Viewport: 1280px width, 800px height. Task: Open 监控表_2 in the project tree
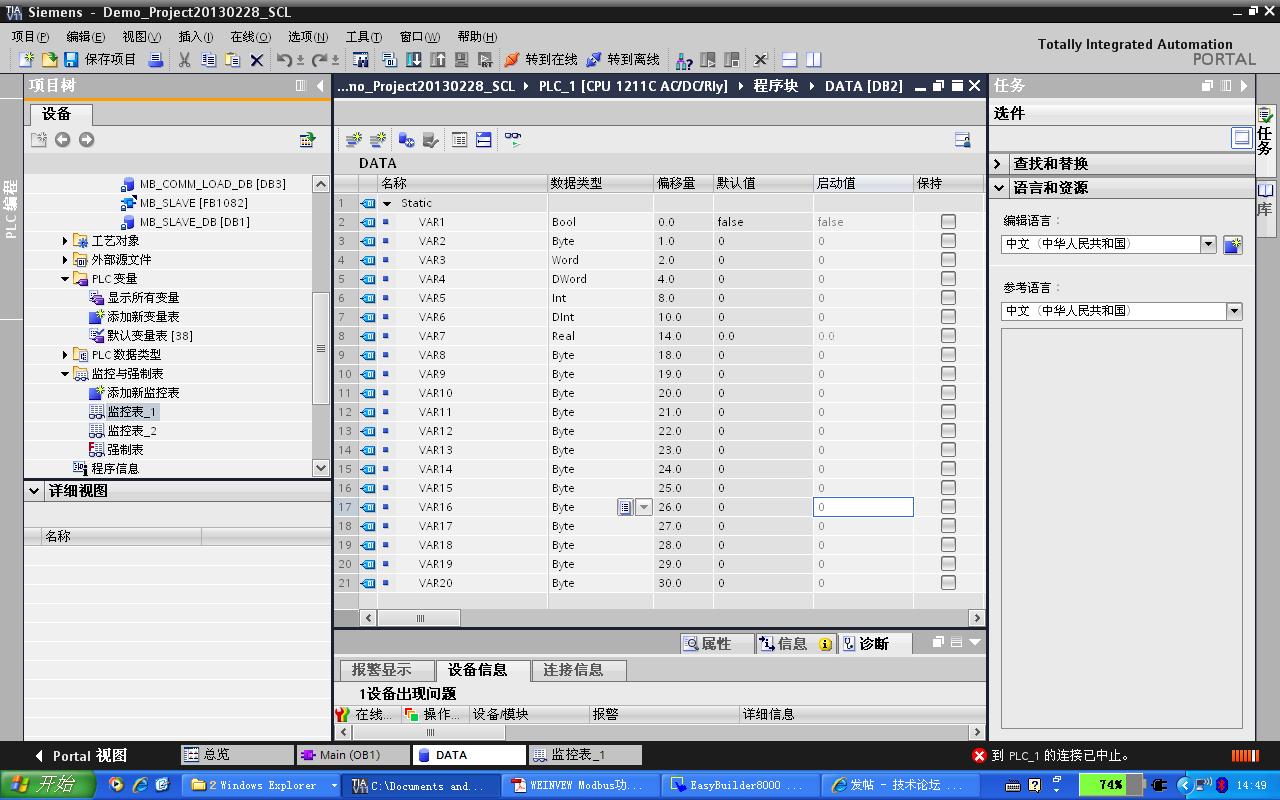(x=131, y=431)
